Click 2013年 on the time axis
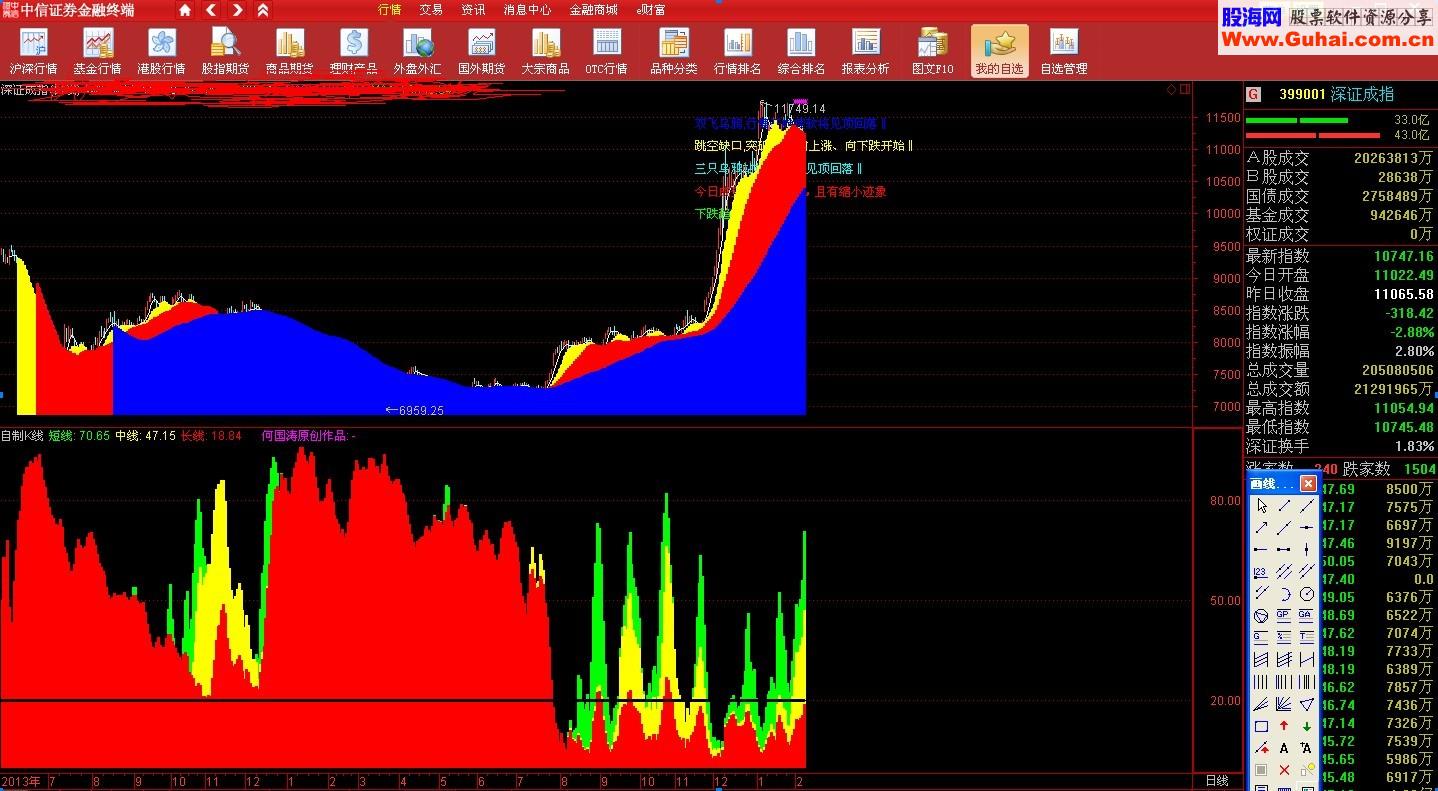Image resolution: width=1438 pixels, height=791 pixels. [21, 780]
